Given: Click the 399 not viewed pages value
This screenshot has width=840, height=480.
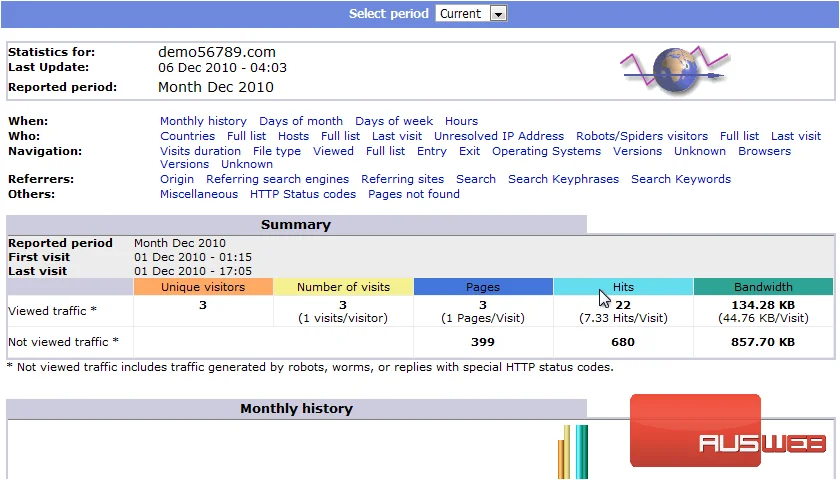Looking at the screenshot, I should pos(483,342).
